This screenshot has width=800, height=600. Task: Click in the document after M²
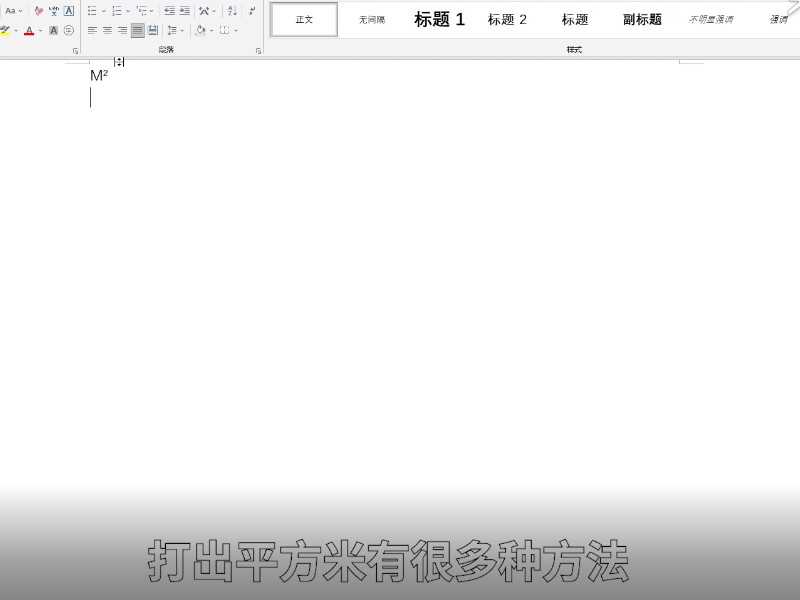(110, 73)
